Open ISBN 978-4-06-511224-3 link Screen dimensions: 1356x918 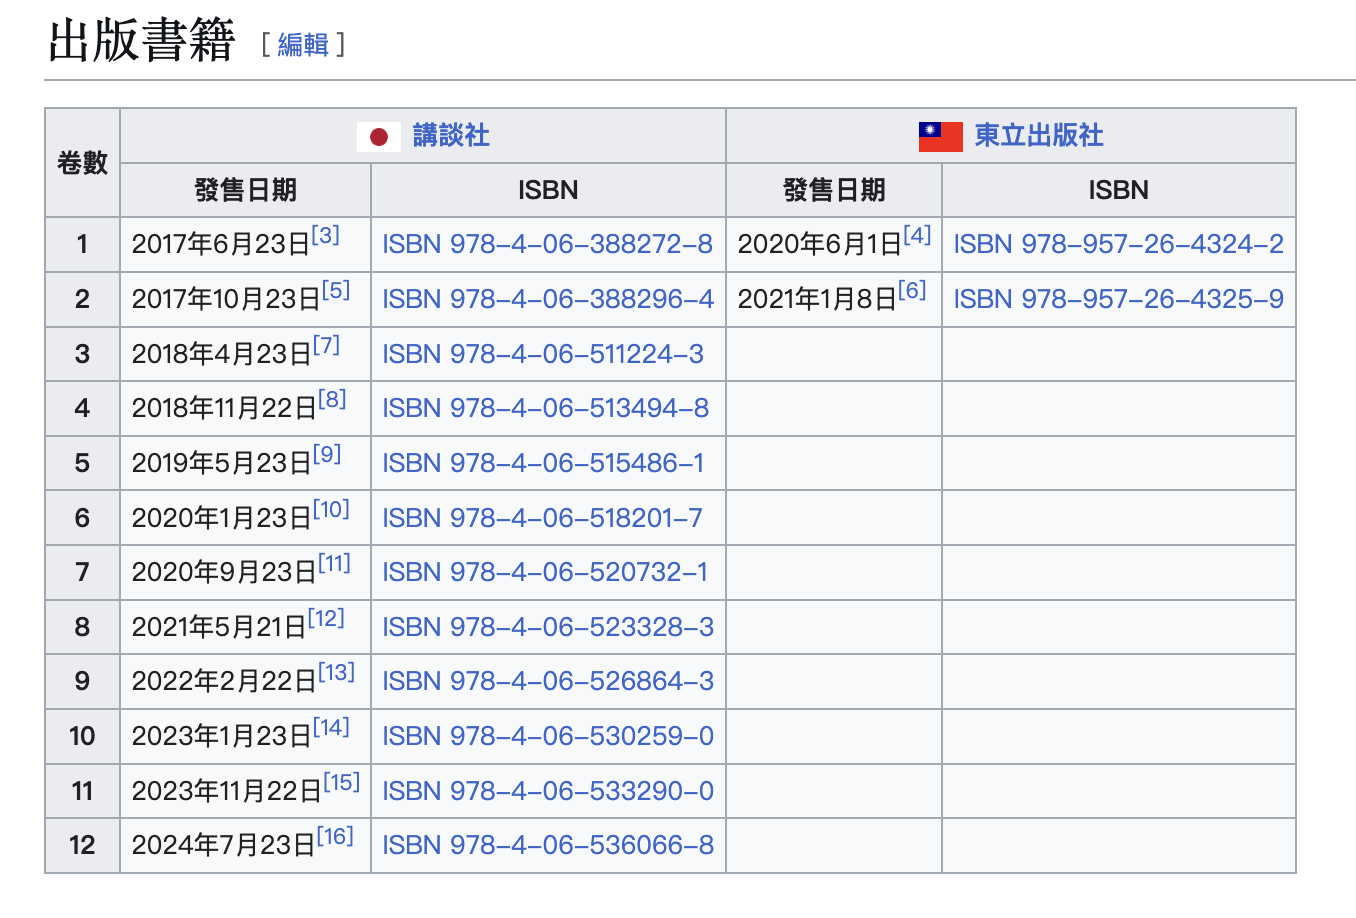pos(543,354)
